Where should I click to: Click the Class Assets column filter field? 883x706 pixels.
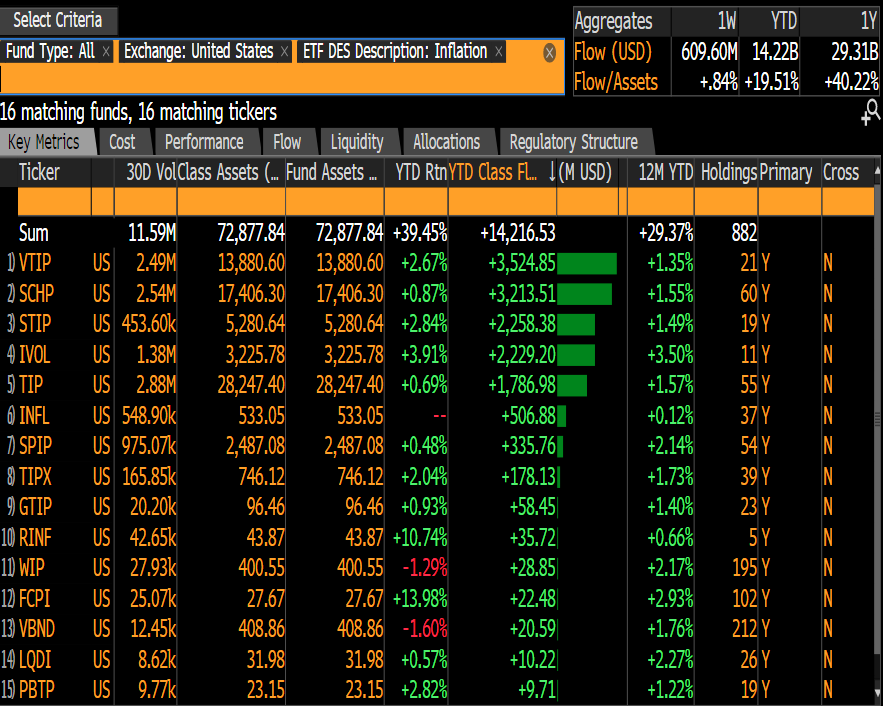click(231, 202)
